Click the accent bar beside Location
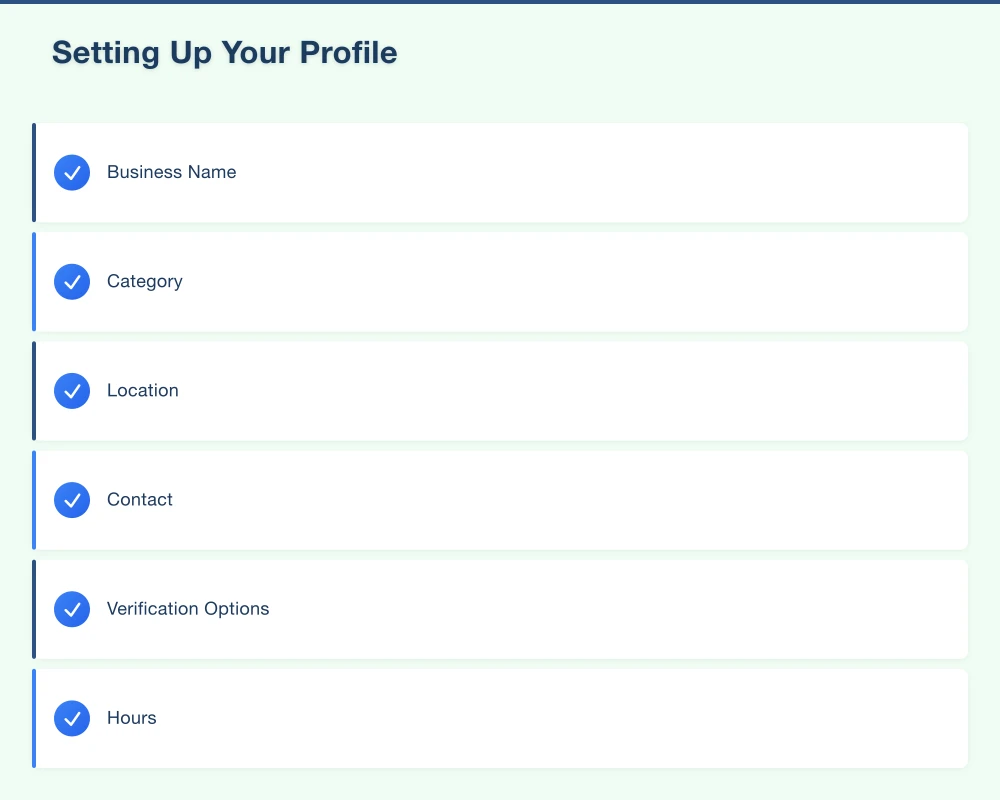 click(34, 390)
